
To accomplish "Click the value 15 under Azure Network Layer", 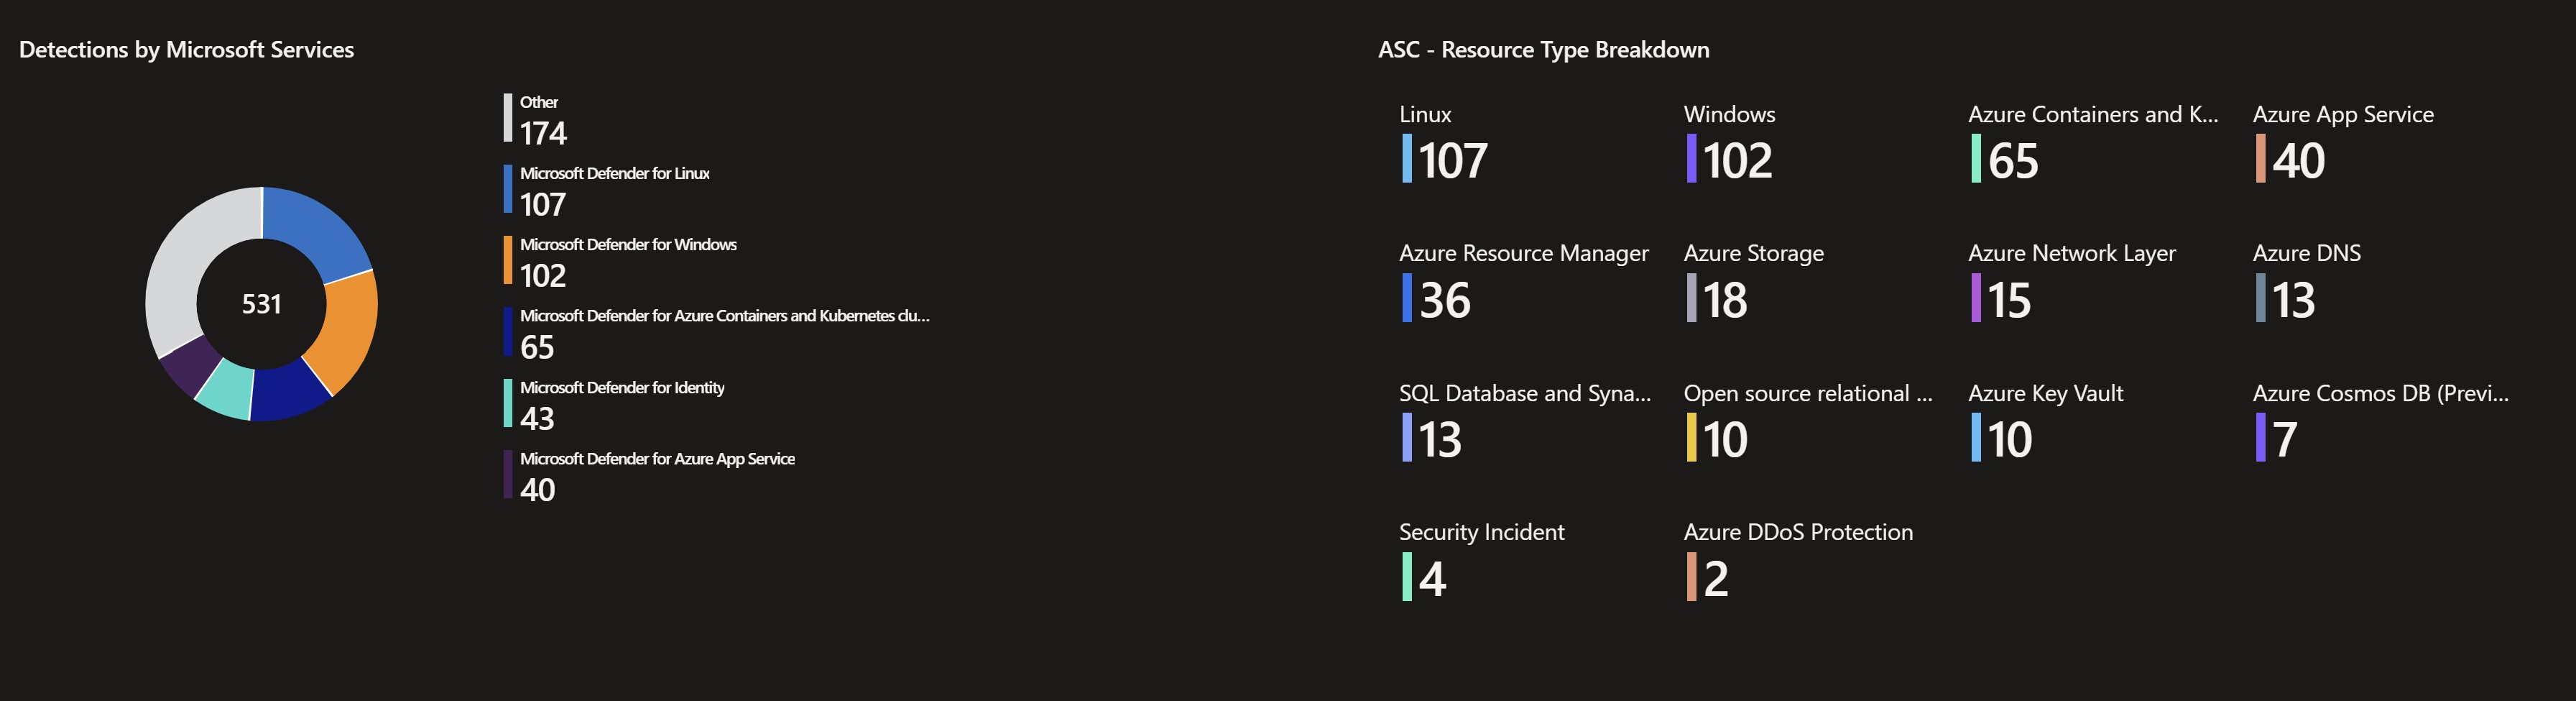I will click(2010, 300).
